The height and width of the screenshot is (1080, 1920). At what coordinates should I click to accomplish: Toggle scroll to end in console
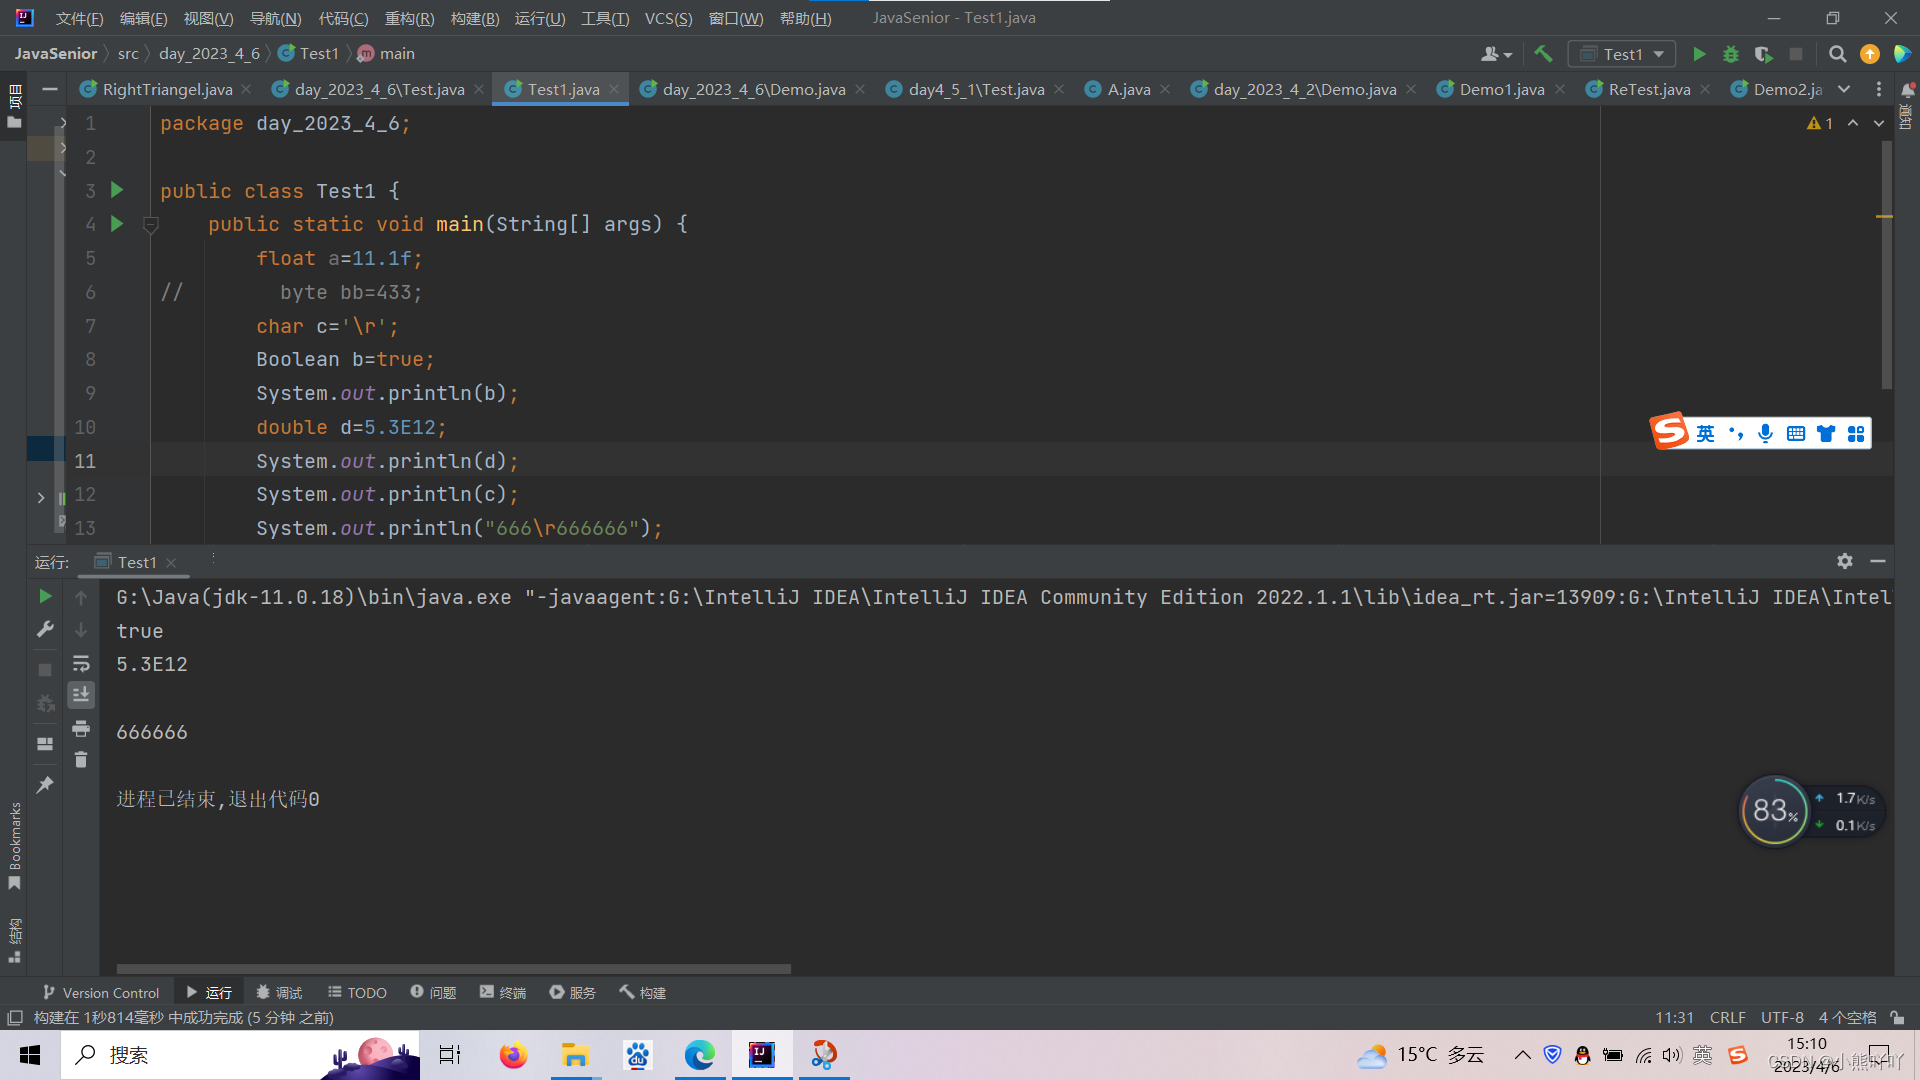[x=81, y=694]
